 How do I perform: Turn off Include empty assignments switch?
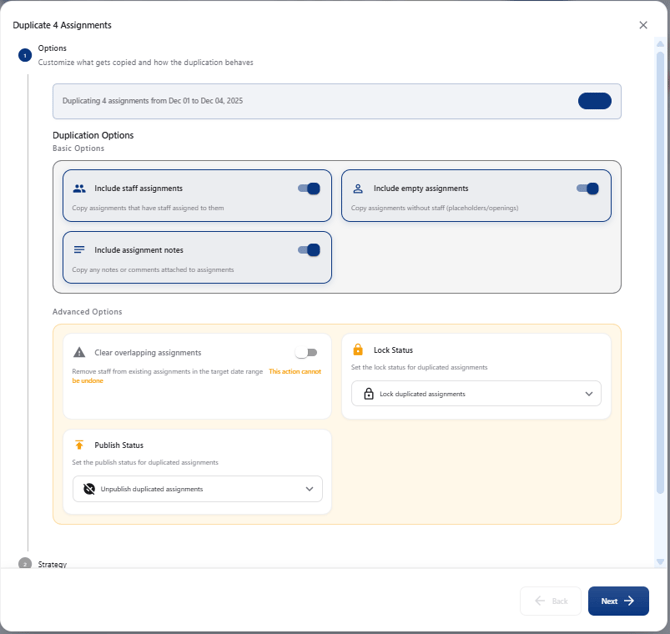[x=588, y=188]
